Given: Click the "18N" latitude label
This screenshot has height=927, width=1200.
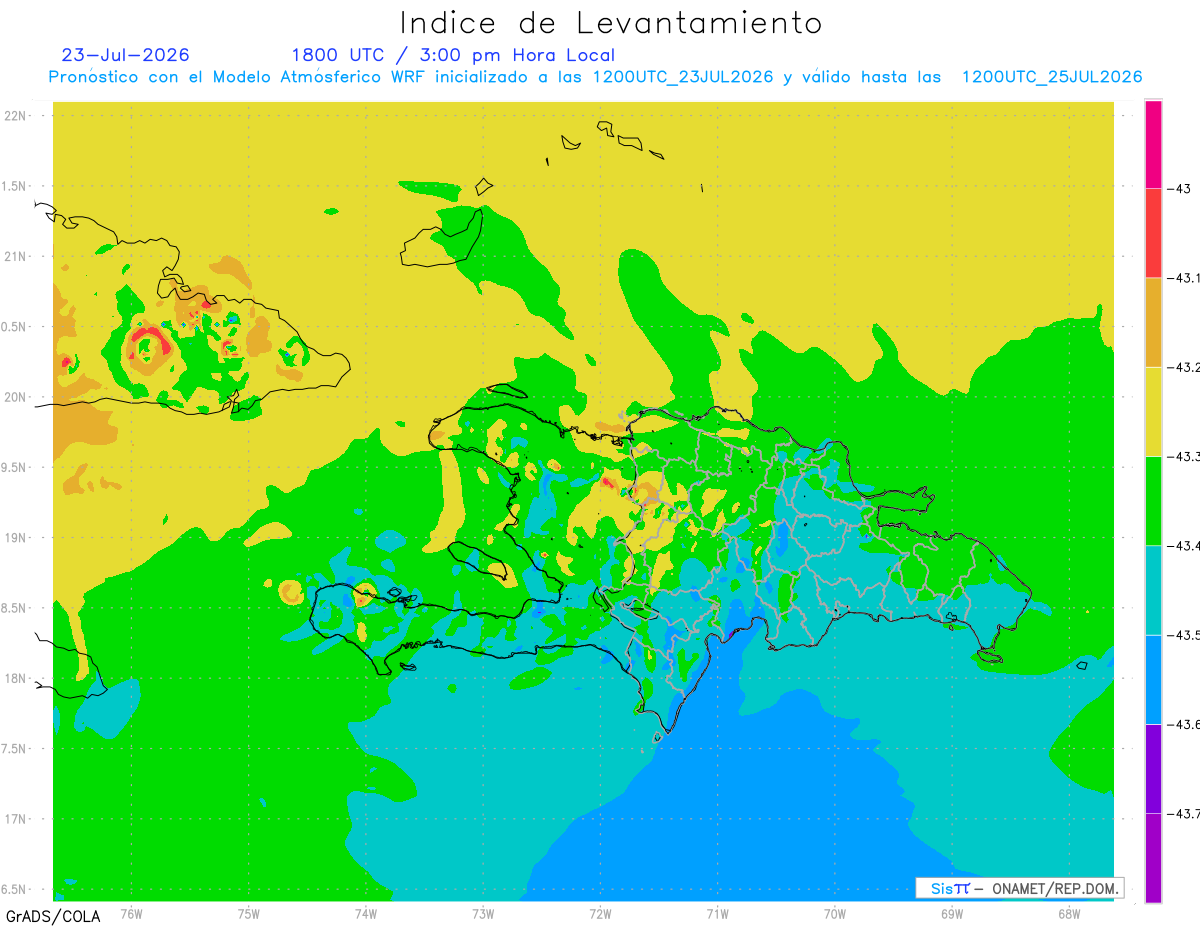Looking at the screenshot, I should (x=17, y=678).
